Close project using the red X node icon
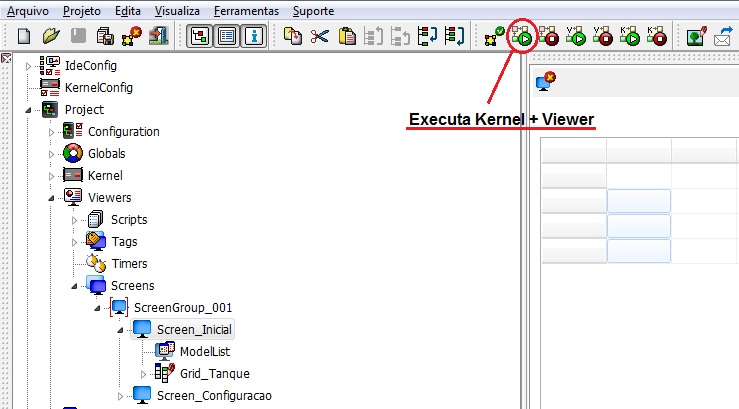Screen dimensions: 739x409 click(x=132, y=36)
